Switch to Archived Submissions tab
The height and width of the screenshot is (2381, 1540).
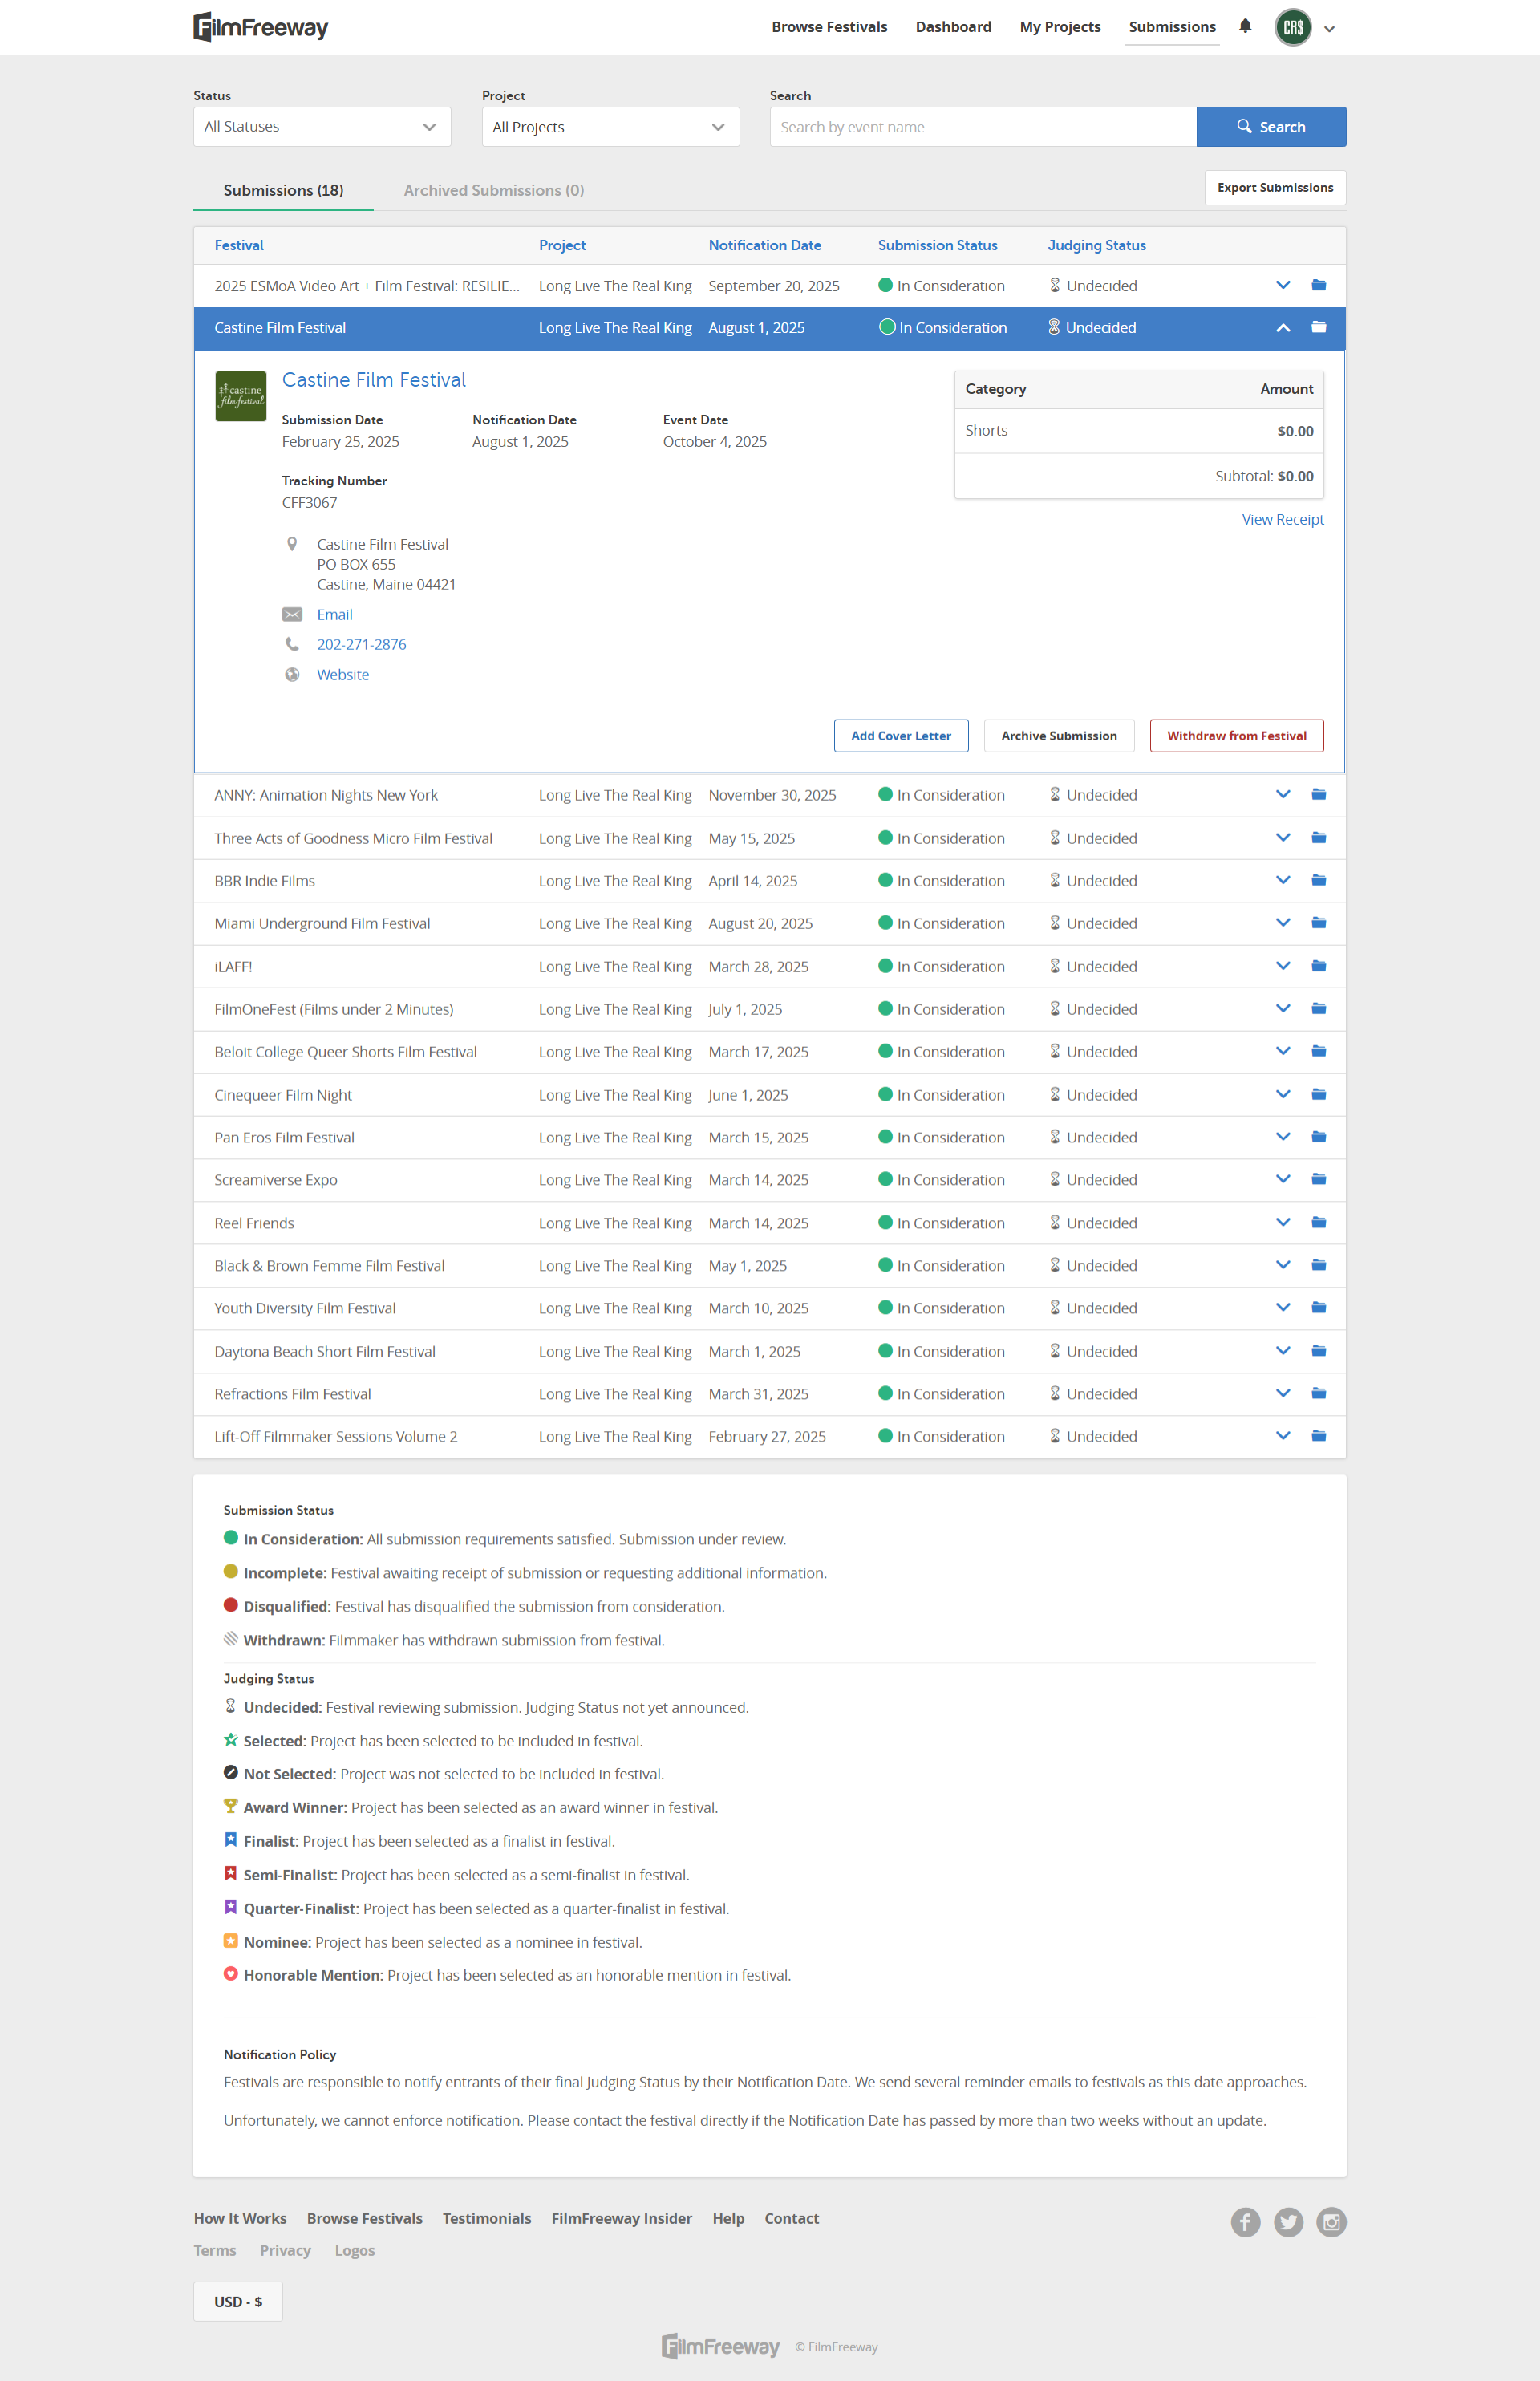tap(493, 190)
